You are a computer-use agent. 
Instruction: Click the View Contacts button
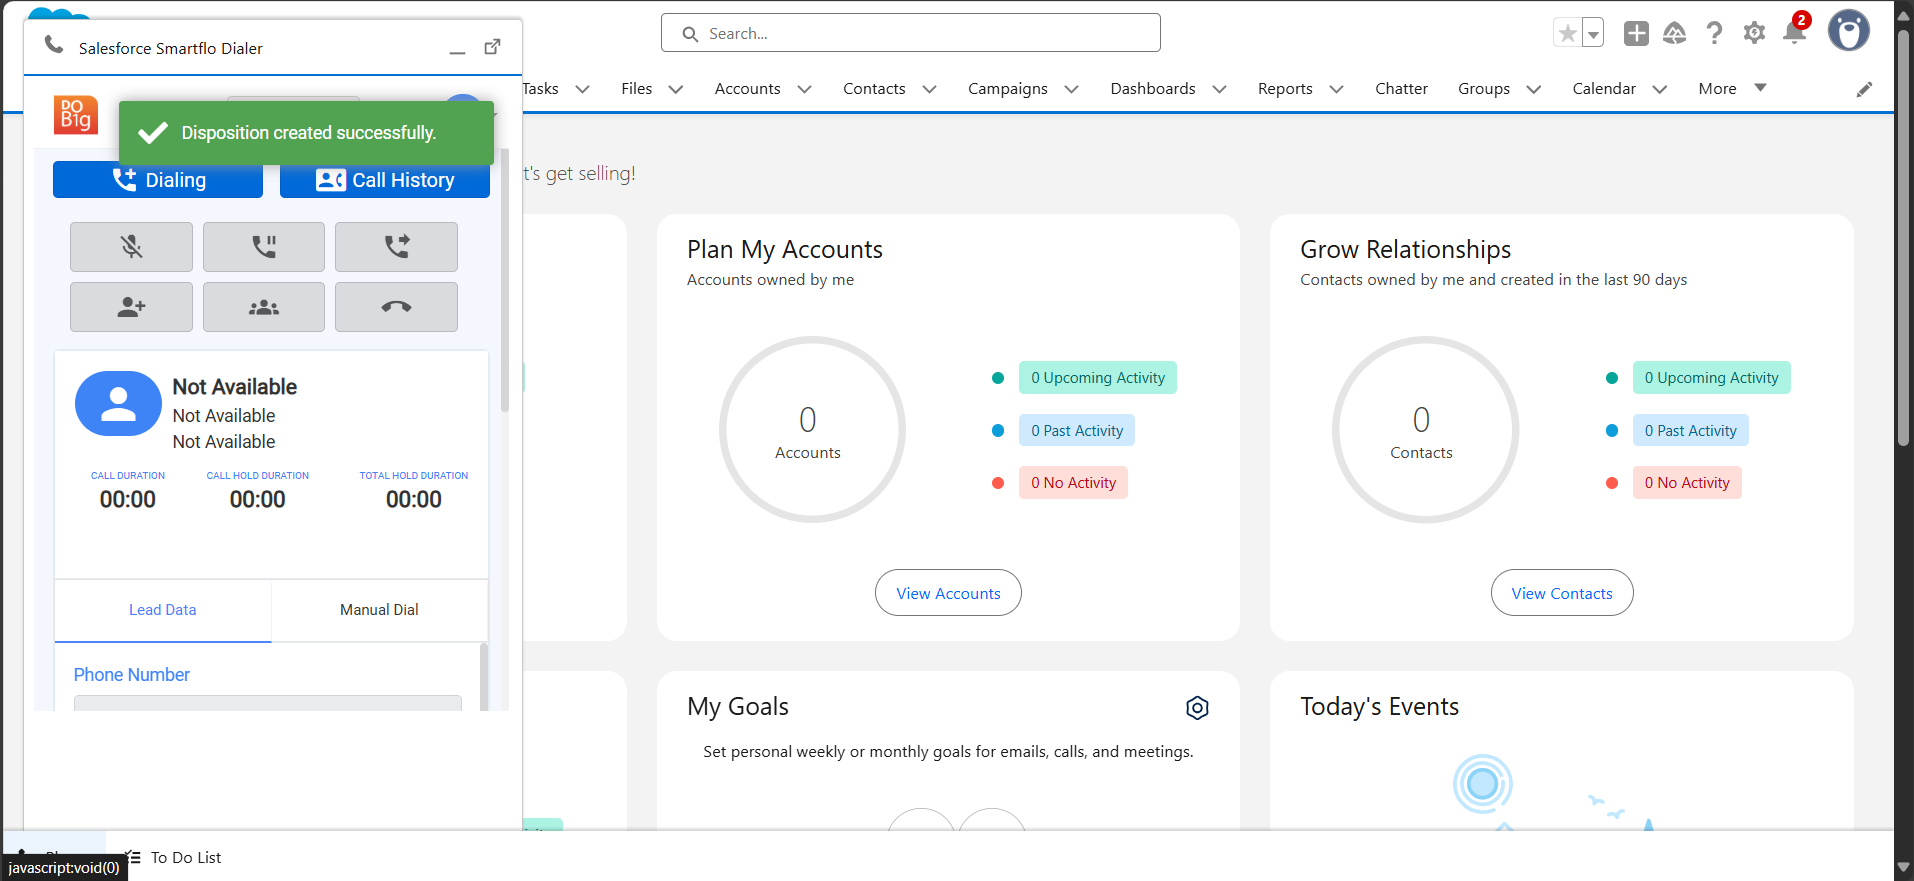1562,593
